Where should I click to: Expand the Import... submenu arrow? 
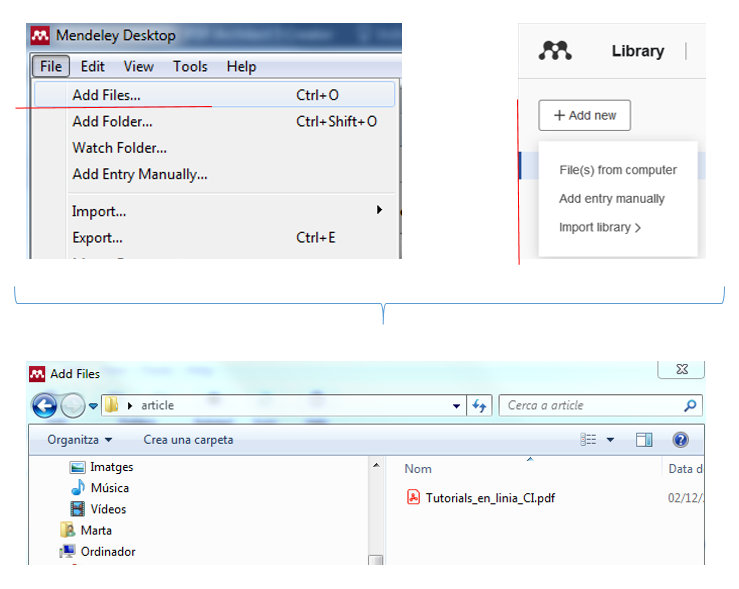[379, 210]
